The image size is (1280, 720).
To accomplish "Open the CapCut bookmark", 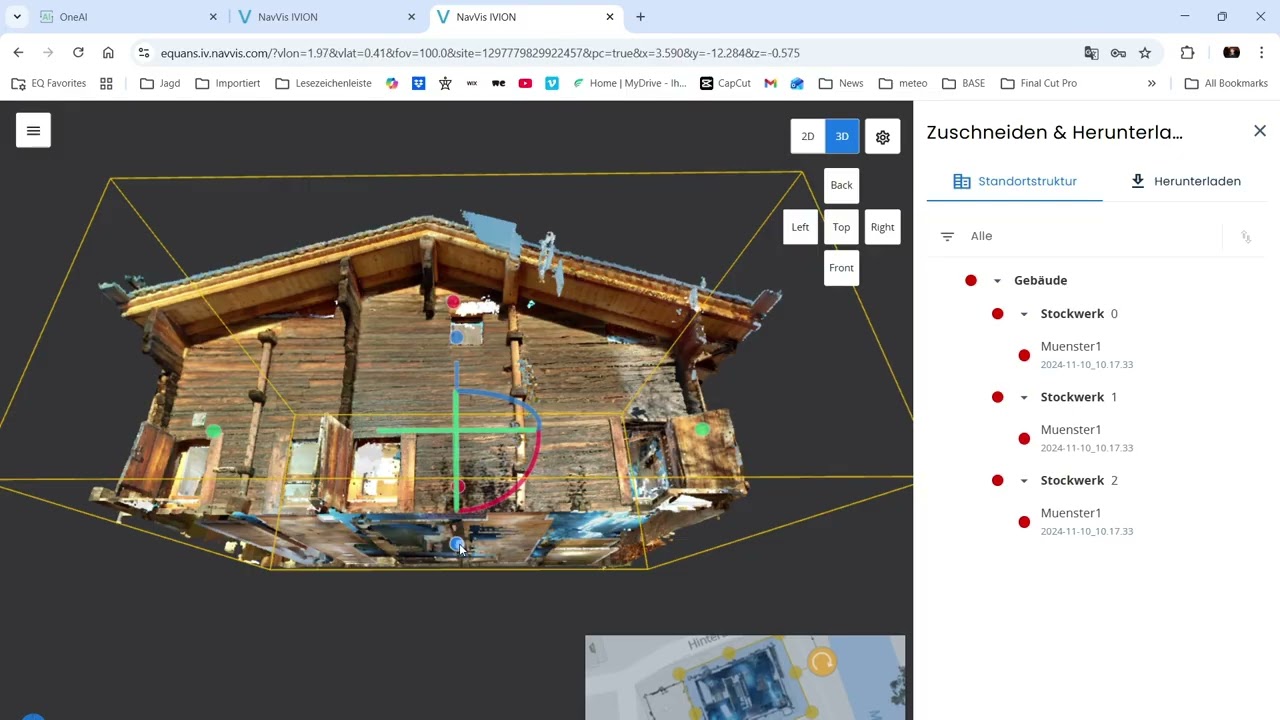I will point(725,83).
